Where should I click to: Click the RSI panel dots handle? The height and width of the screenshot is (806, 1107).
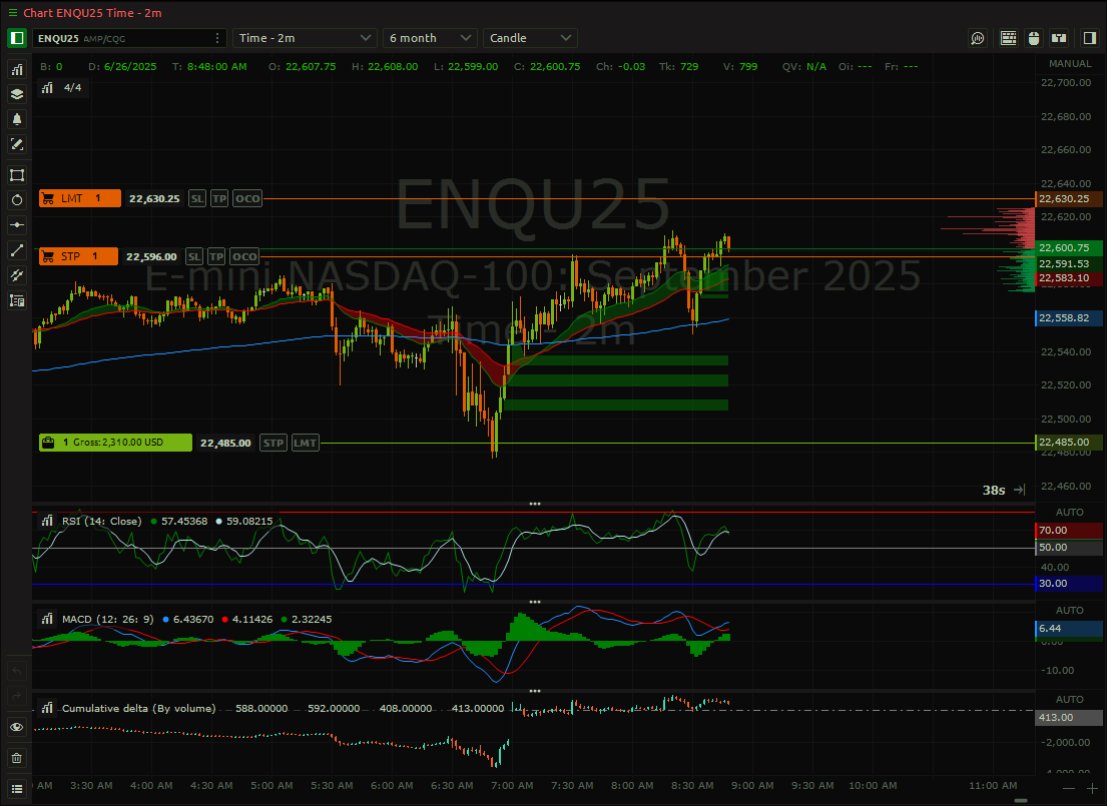(534, 504)
